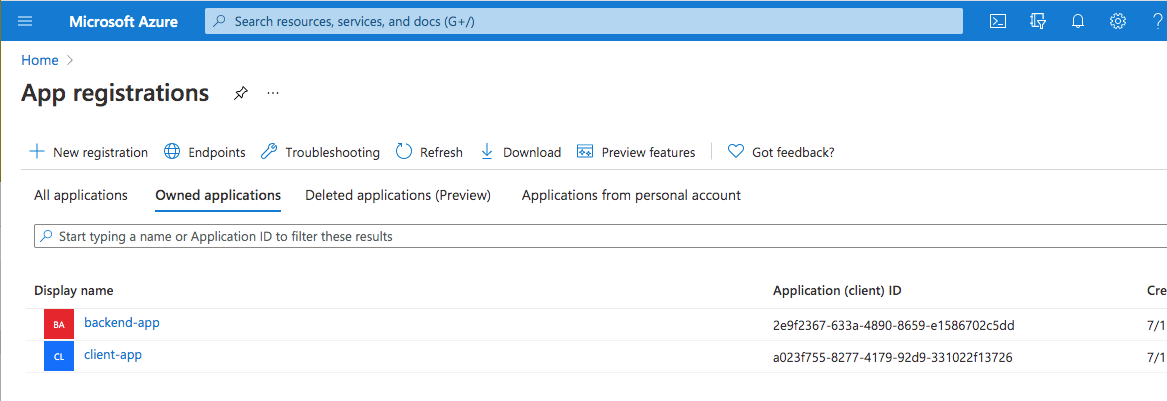Click the red backend-app avatar icon

coord(59,325)
